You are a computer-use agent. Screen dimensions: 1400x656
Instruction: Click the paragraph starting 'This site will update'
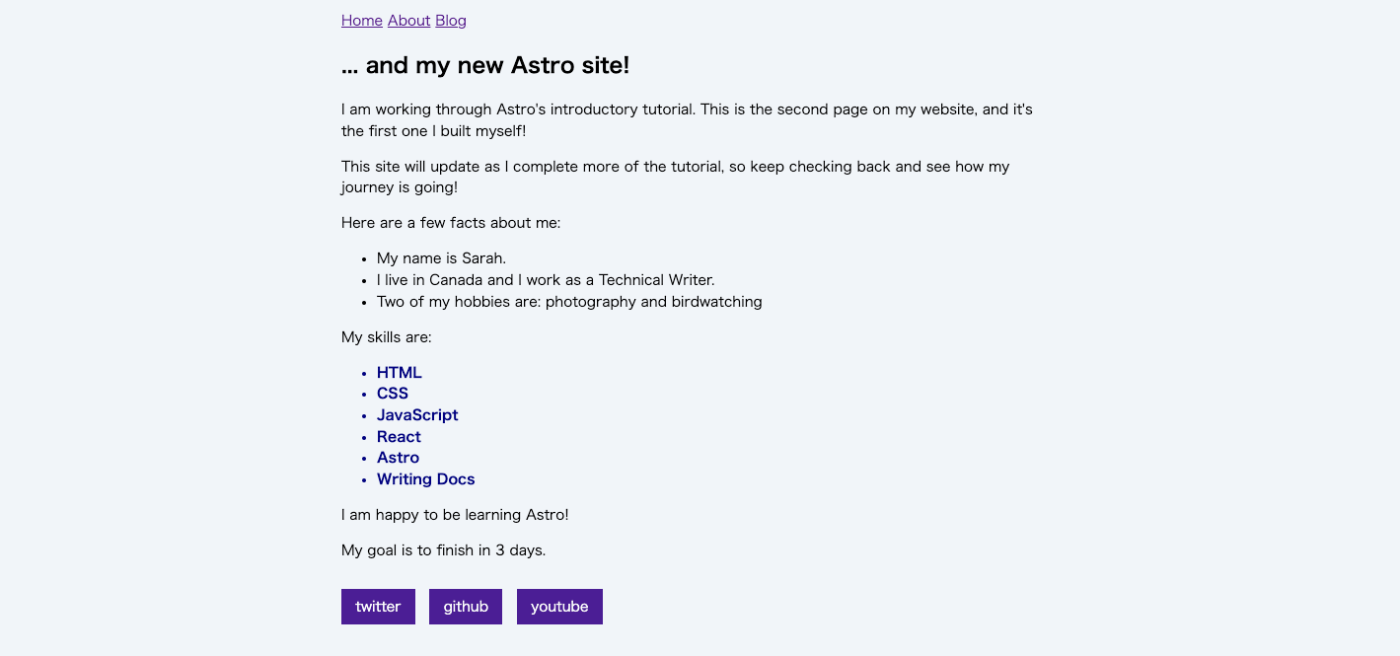click(x=676, y=177)
